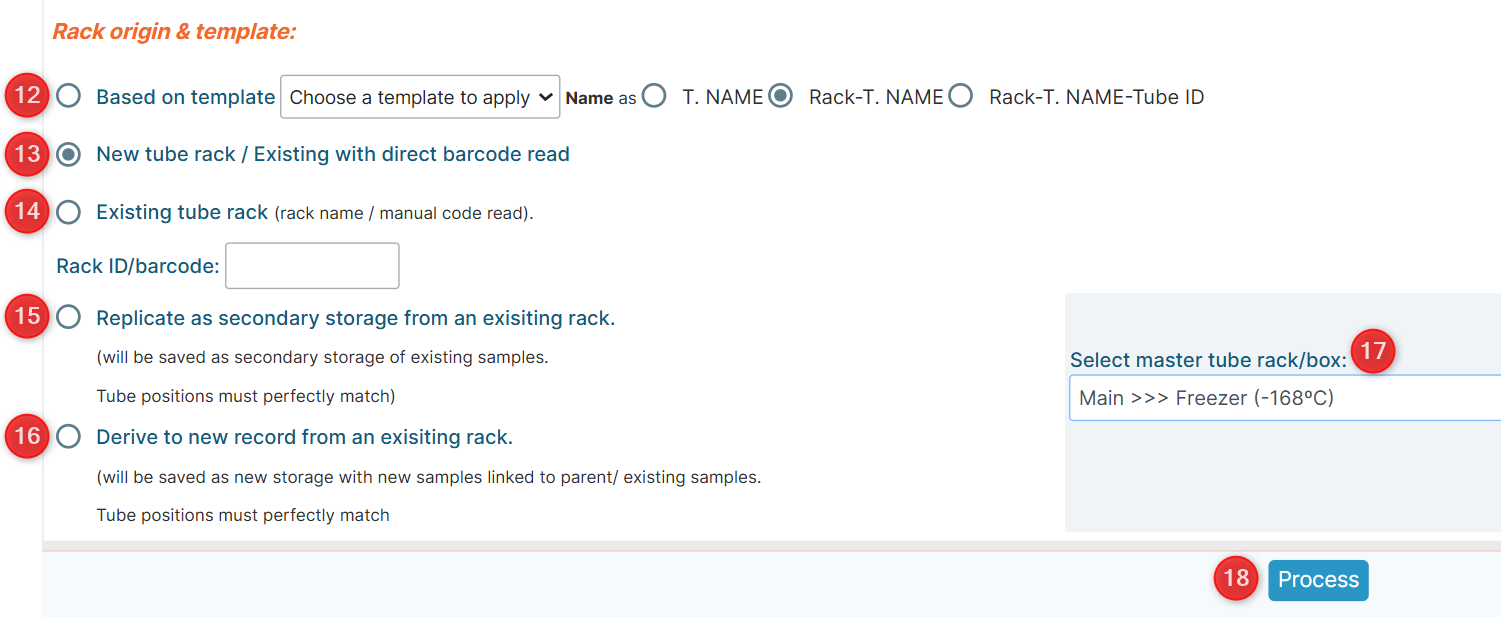The width and height of the screenshot is (1501, 617).
Task: Click the red number 12 marker
Action: [x=27, y=96]
